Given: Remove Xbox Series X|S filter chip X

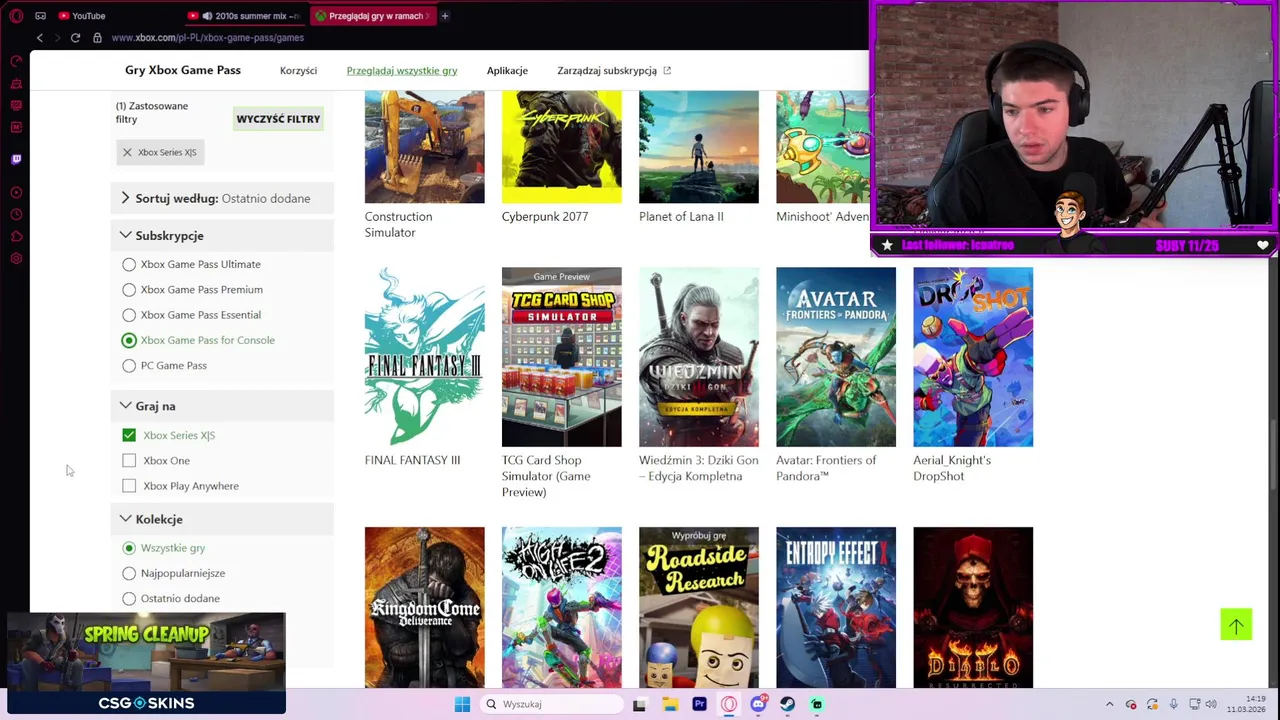Looking at the screenshot, I should [x=127, y=152].
